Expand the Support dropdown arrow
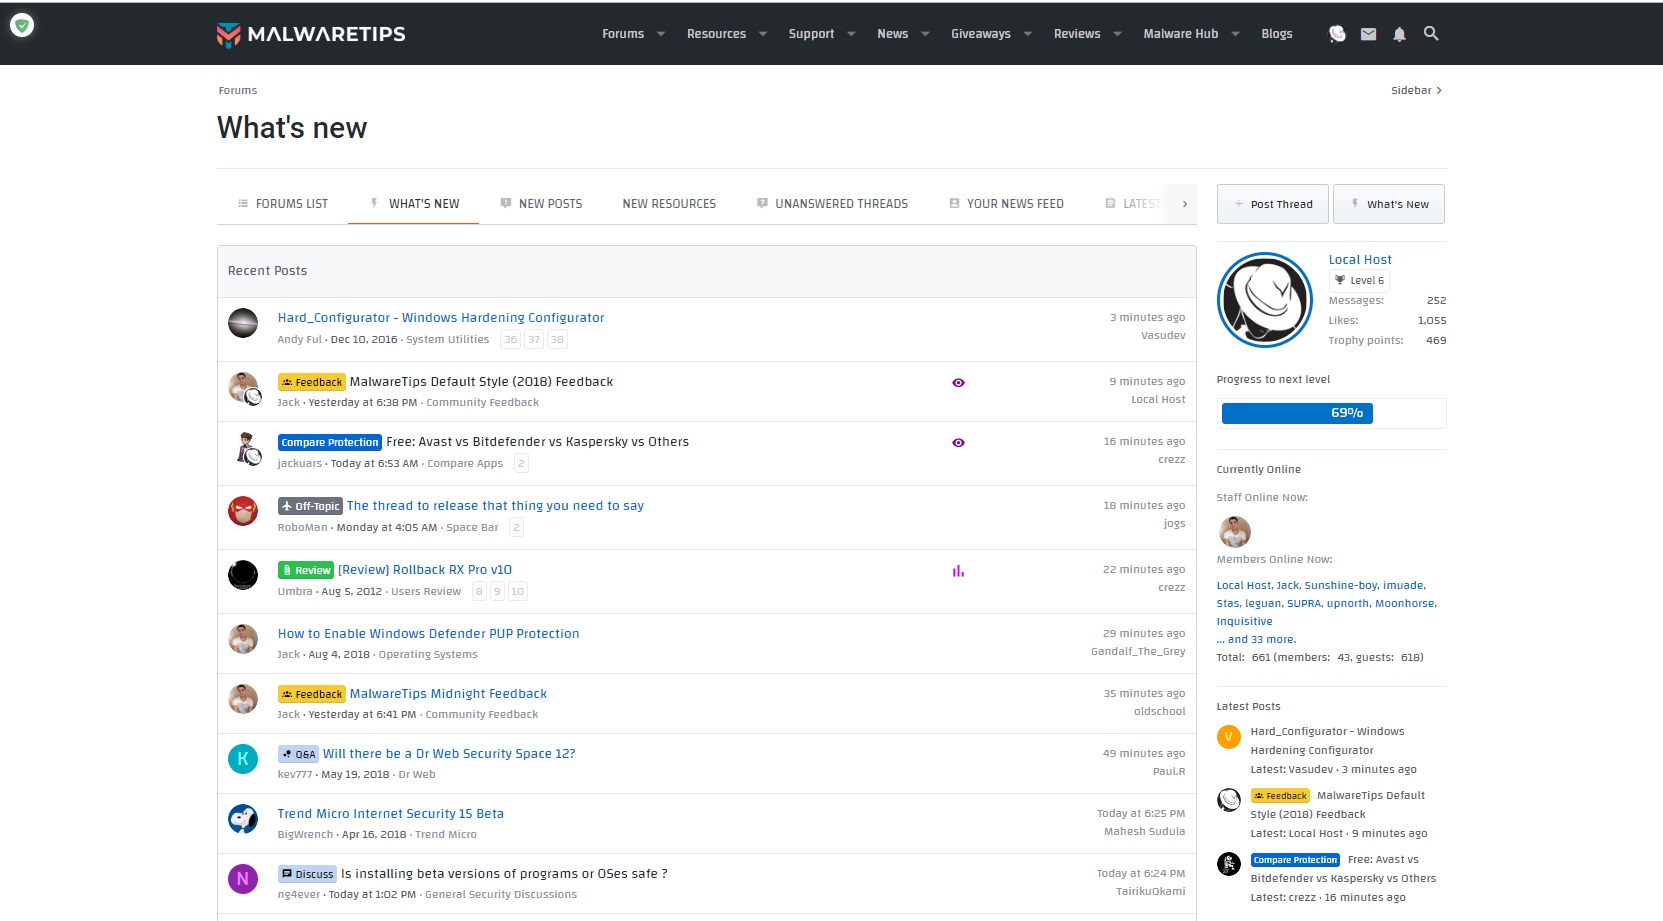The width and height of the screenshot is (1663, 921). tap(851, 34)
